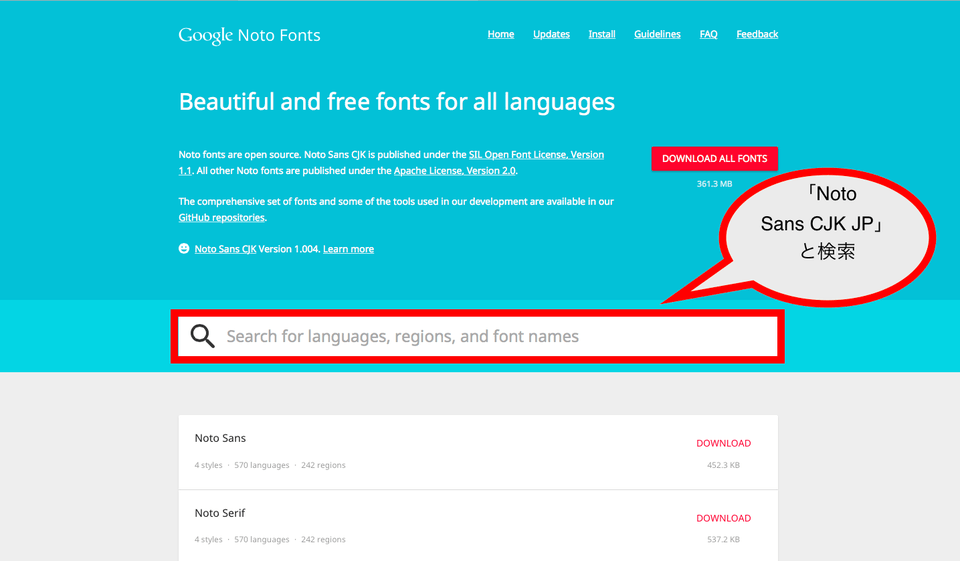The height and width of the screenshot is (561, 960).
Task: Follow the Apache License, Version 2.0 link
Action: [455, 171]
